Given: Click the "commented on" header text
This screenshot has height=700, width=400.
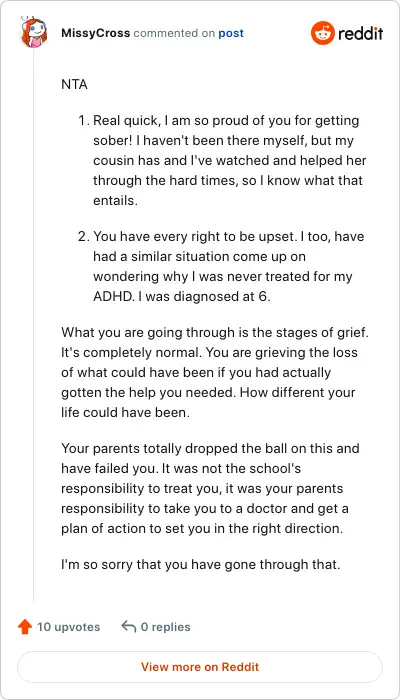Looking at the screenshot, I should (x=174, y=33).
